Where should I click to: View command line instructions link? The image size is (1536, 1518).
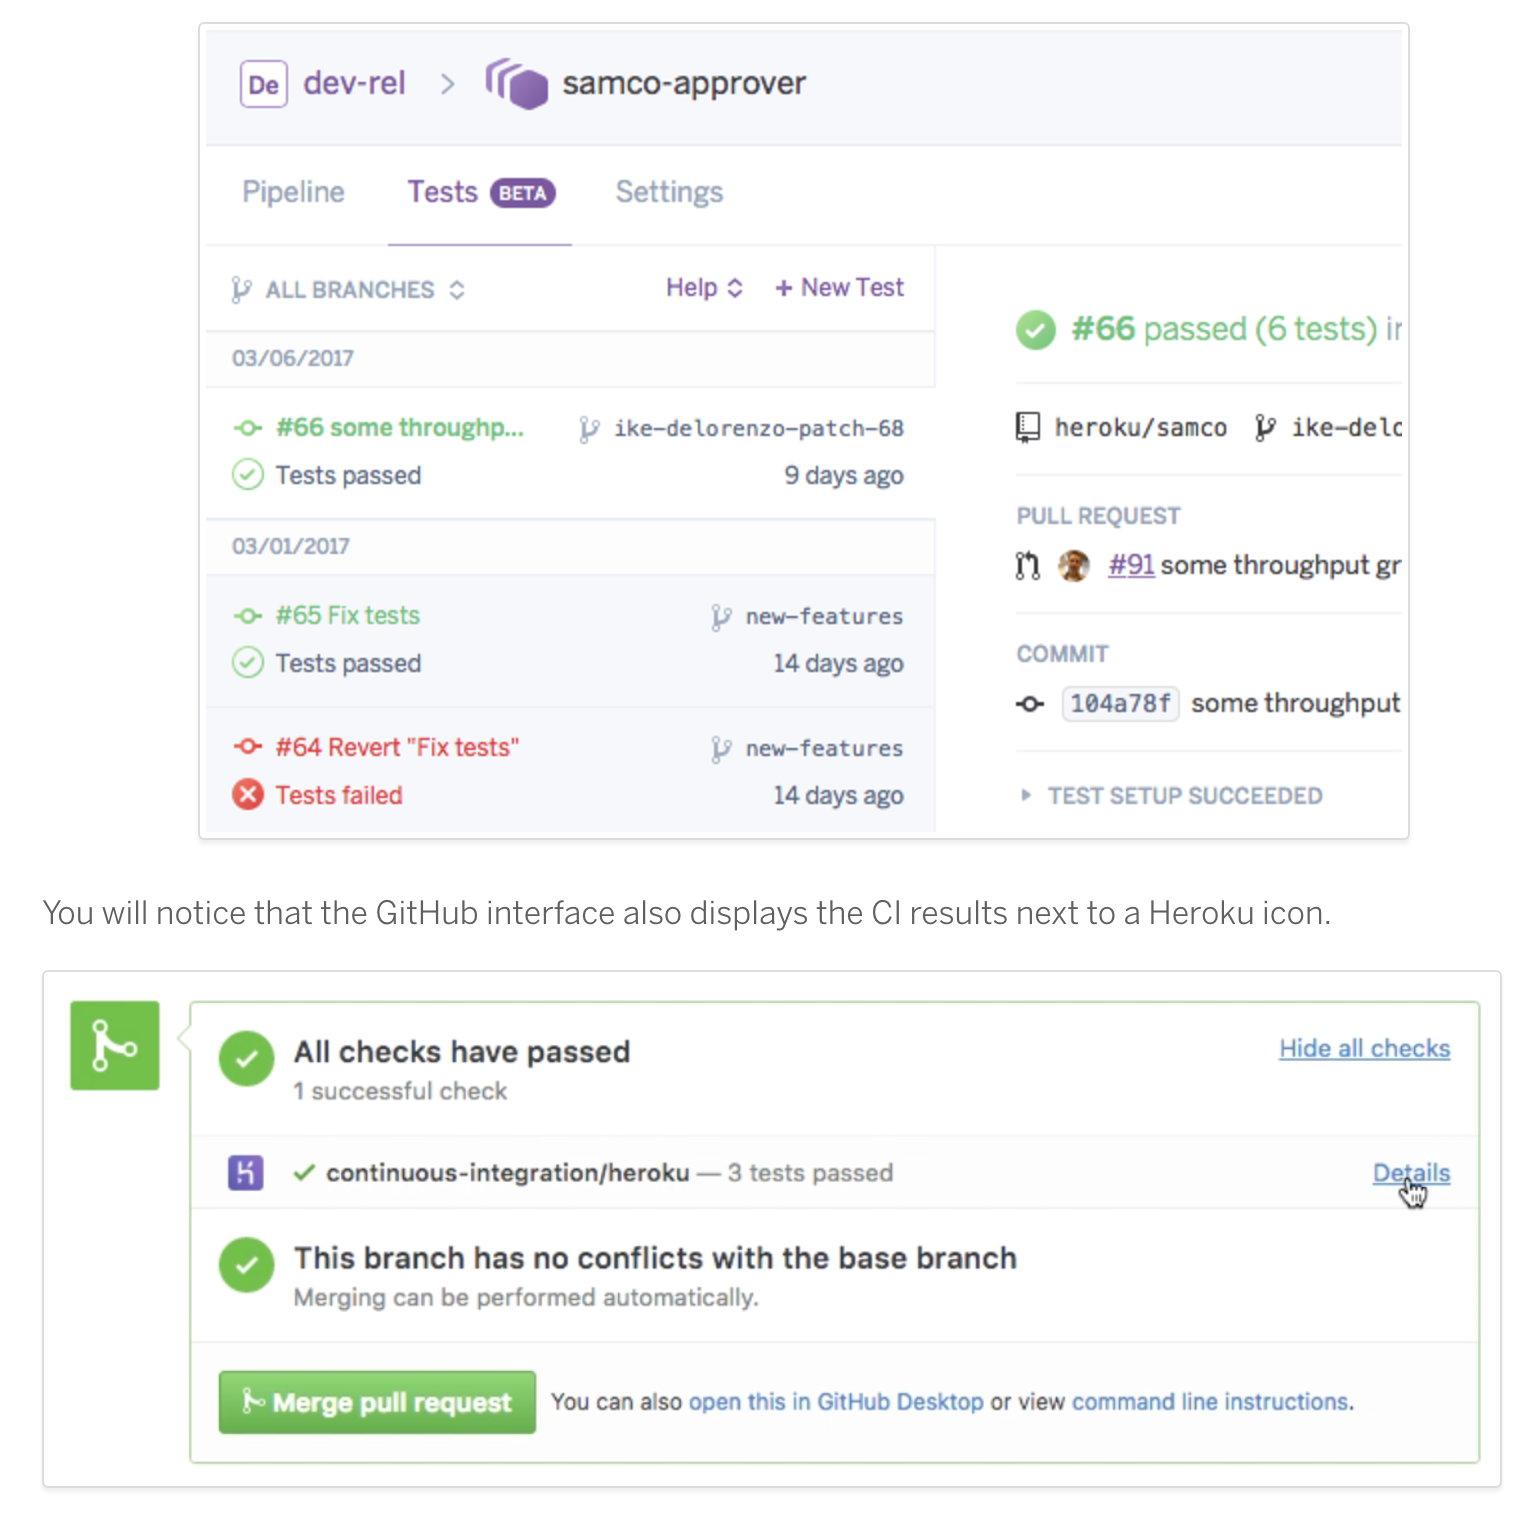point(1210,1402)
